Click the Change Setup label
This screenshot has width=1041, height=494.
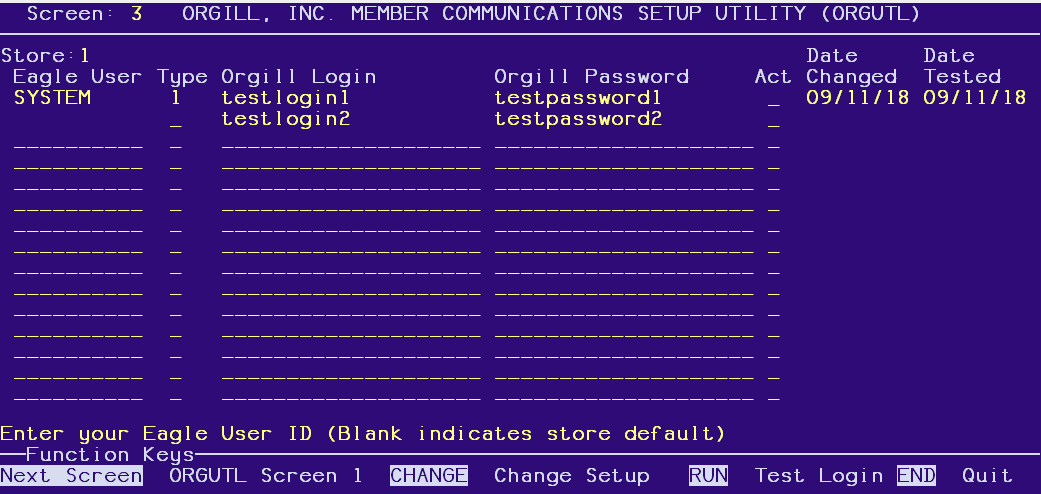pos(571,476)
